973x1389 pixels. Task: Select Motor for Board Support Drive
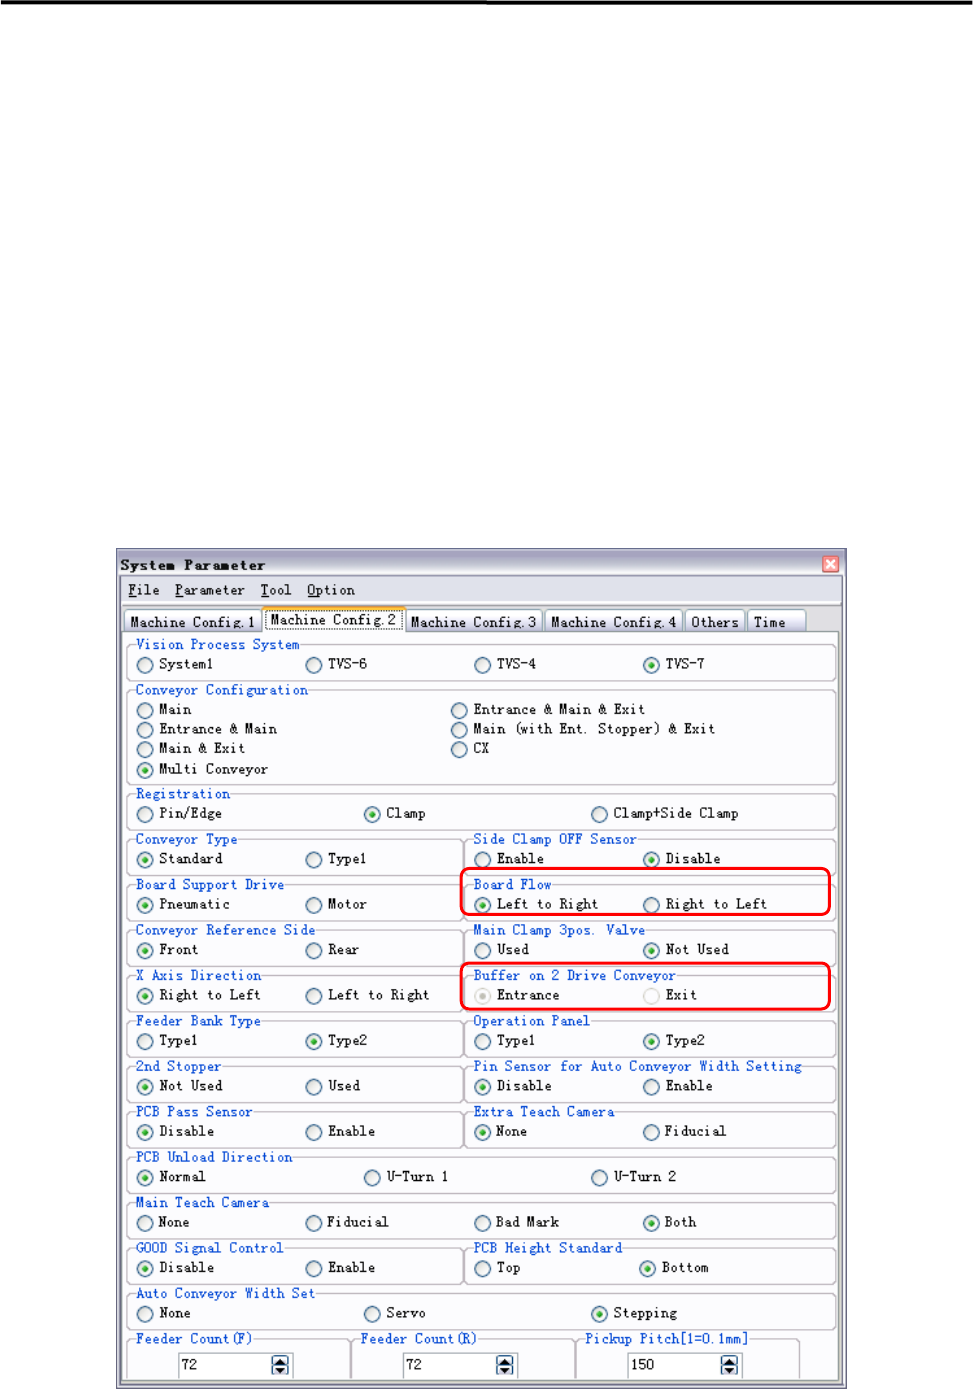(314, 905)
